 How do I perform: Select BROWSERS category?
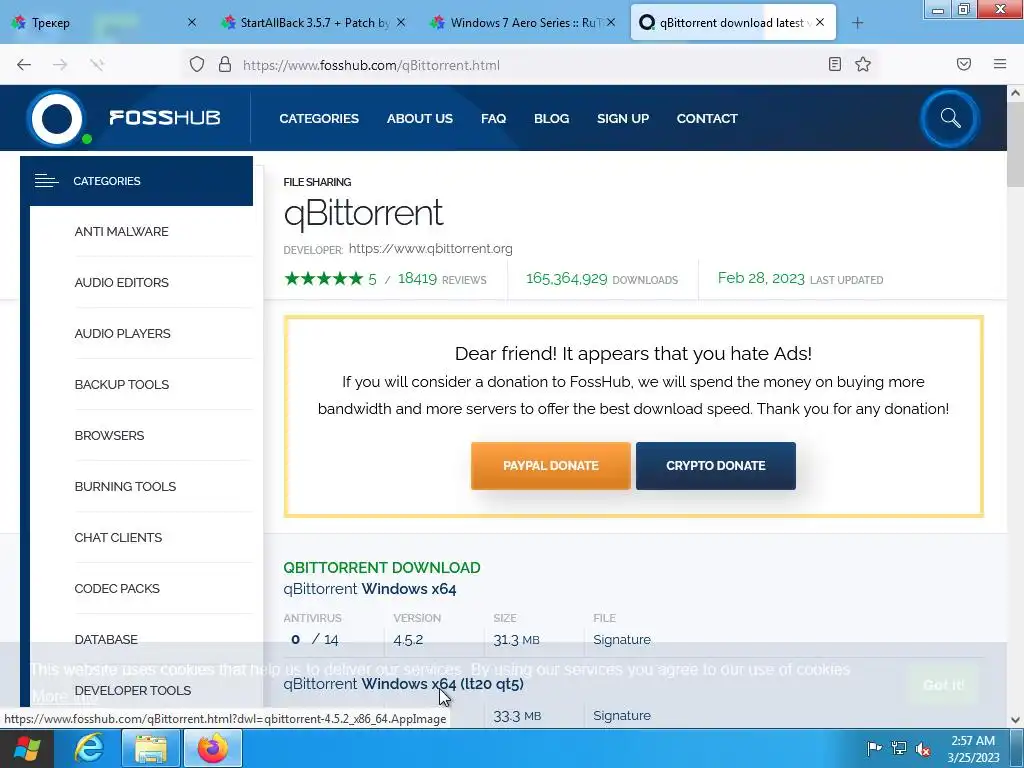click(109, 436)
